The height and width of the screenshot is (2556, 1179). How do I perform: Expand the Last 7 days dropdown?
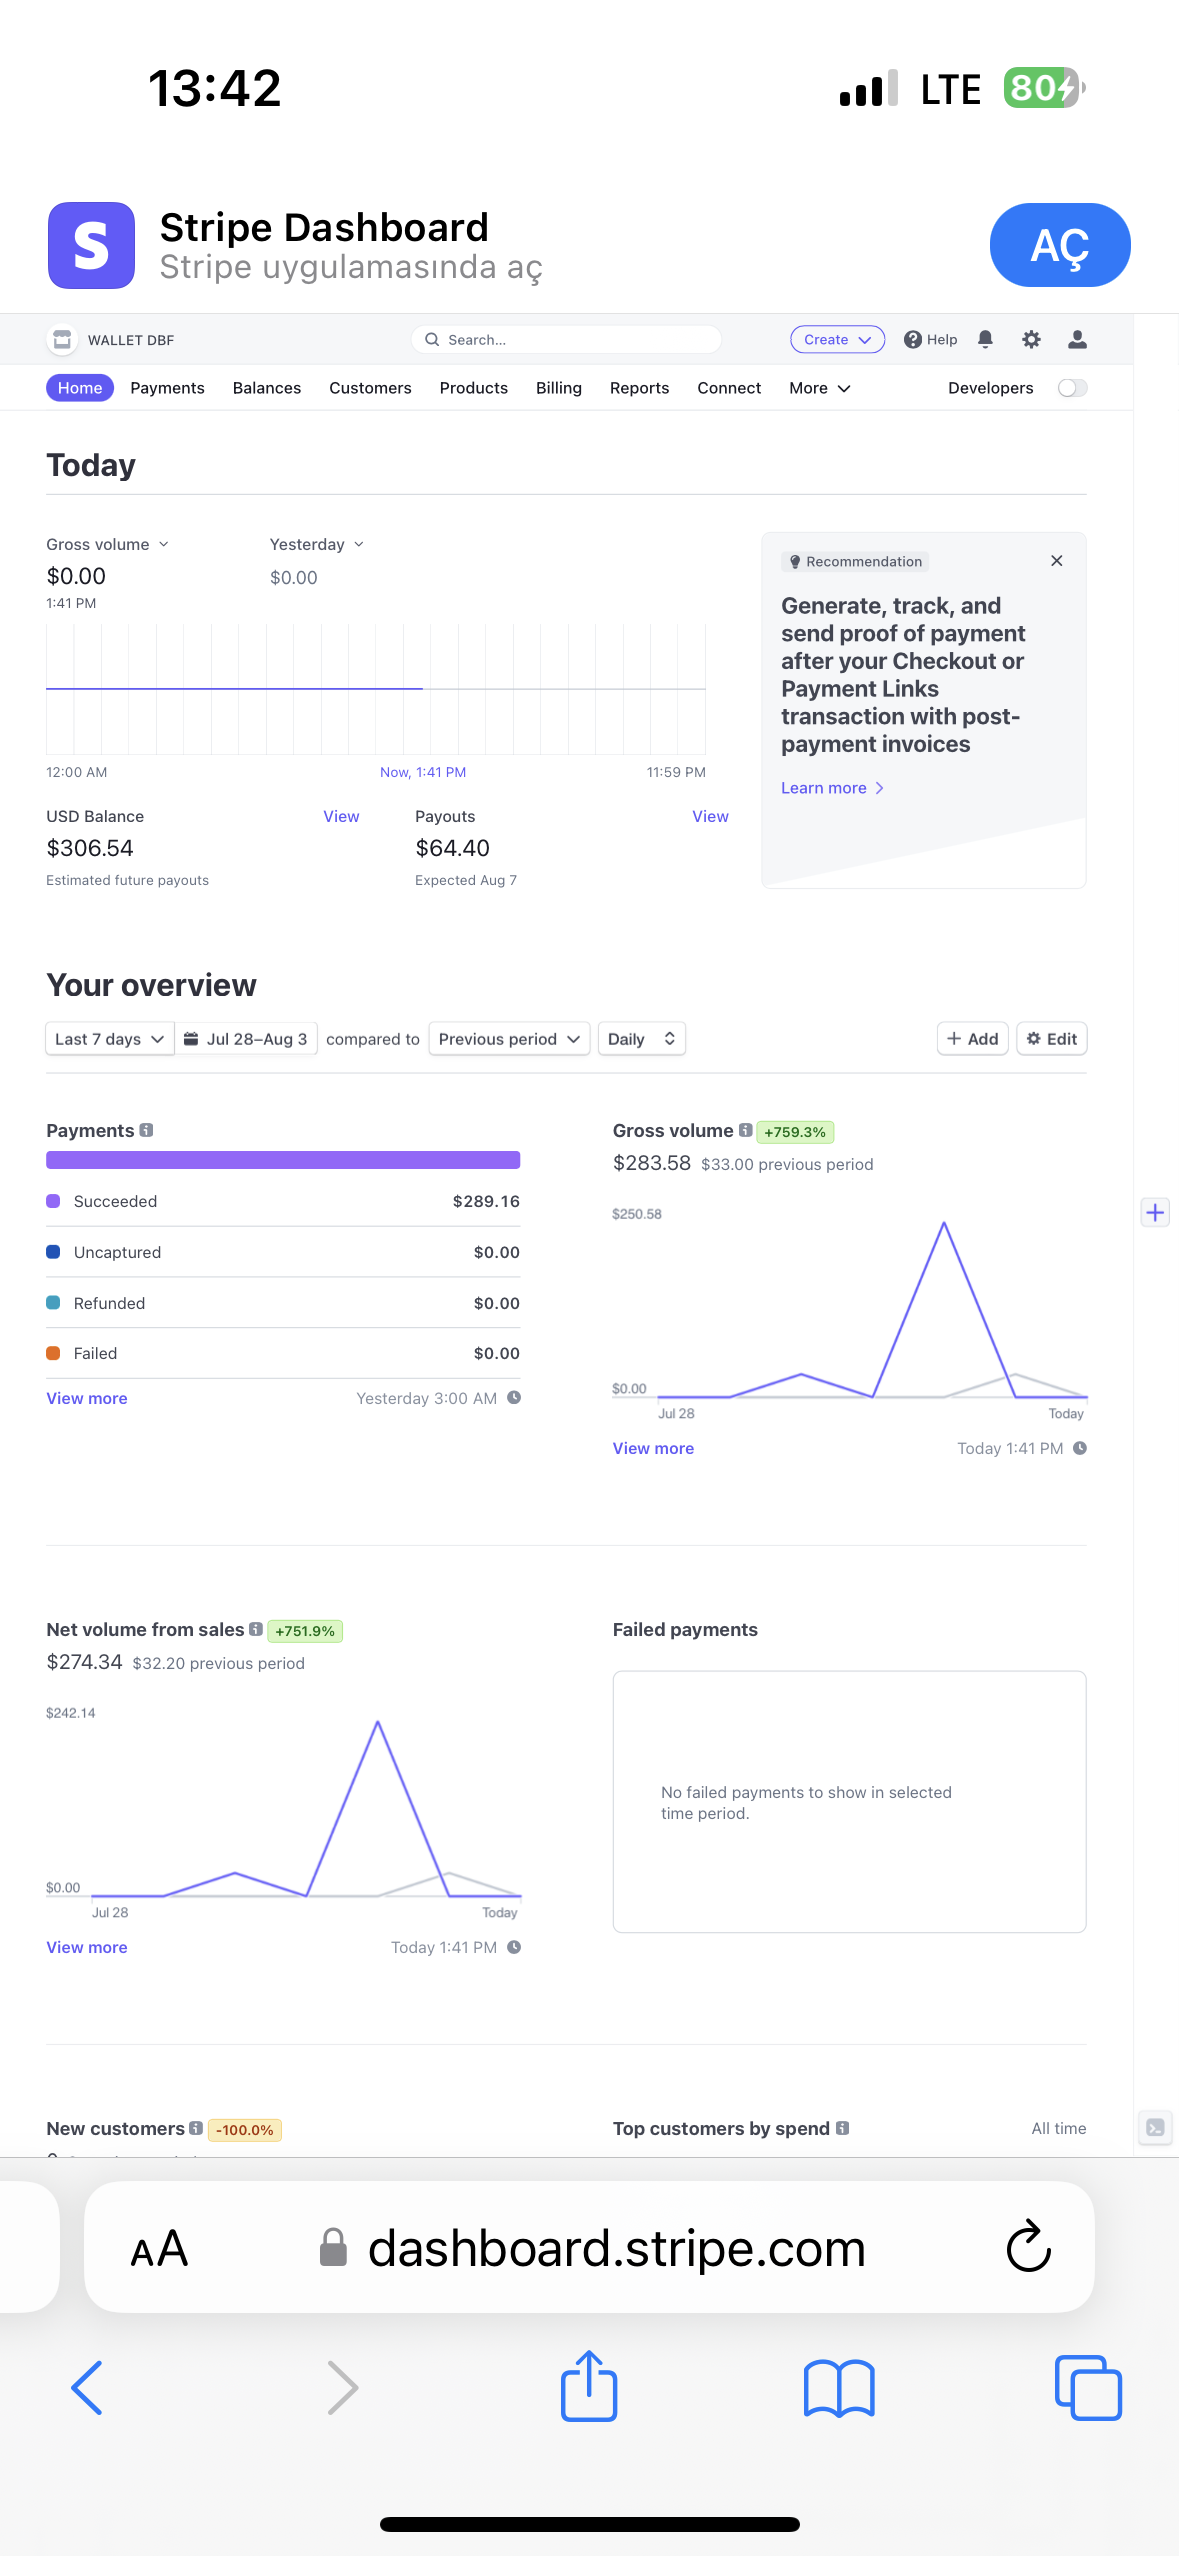coord(110,1039)
